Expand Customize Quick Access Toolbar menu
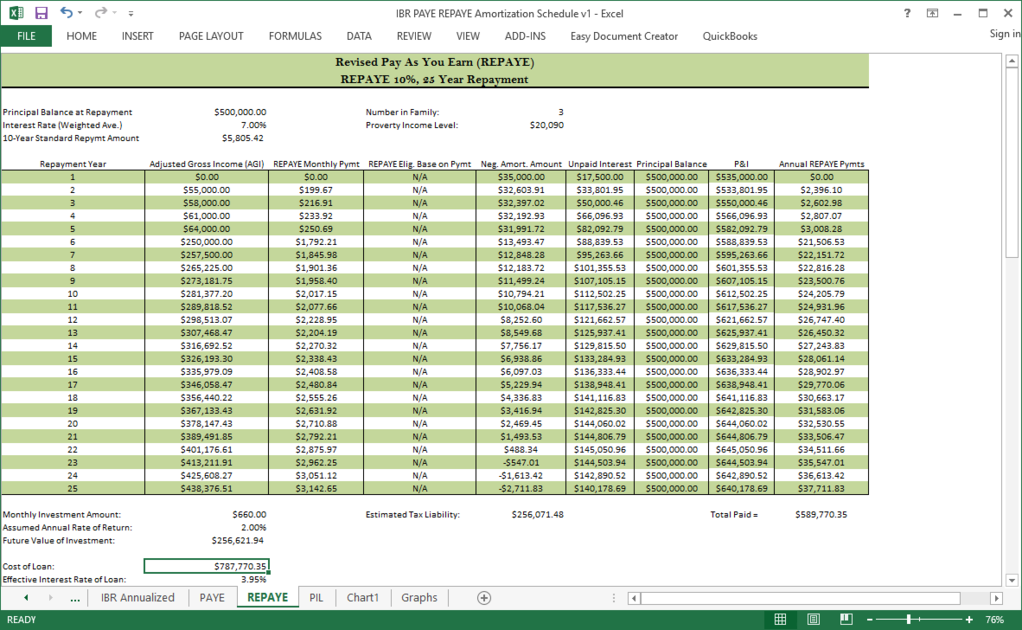Screen dimensions: 1022x630 pyautogui.click(x=130, y=13)
